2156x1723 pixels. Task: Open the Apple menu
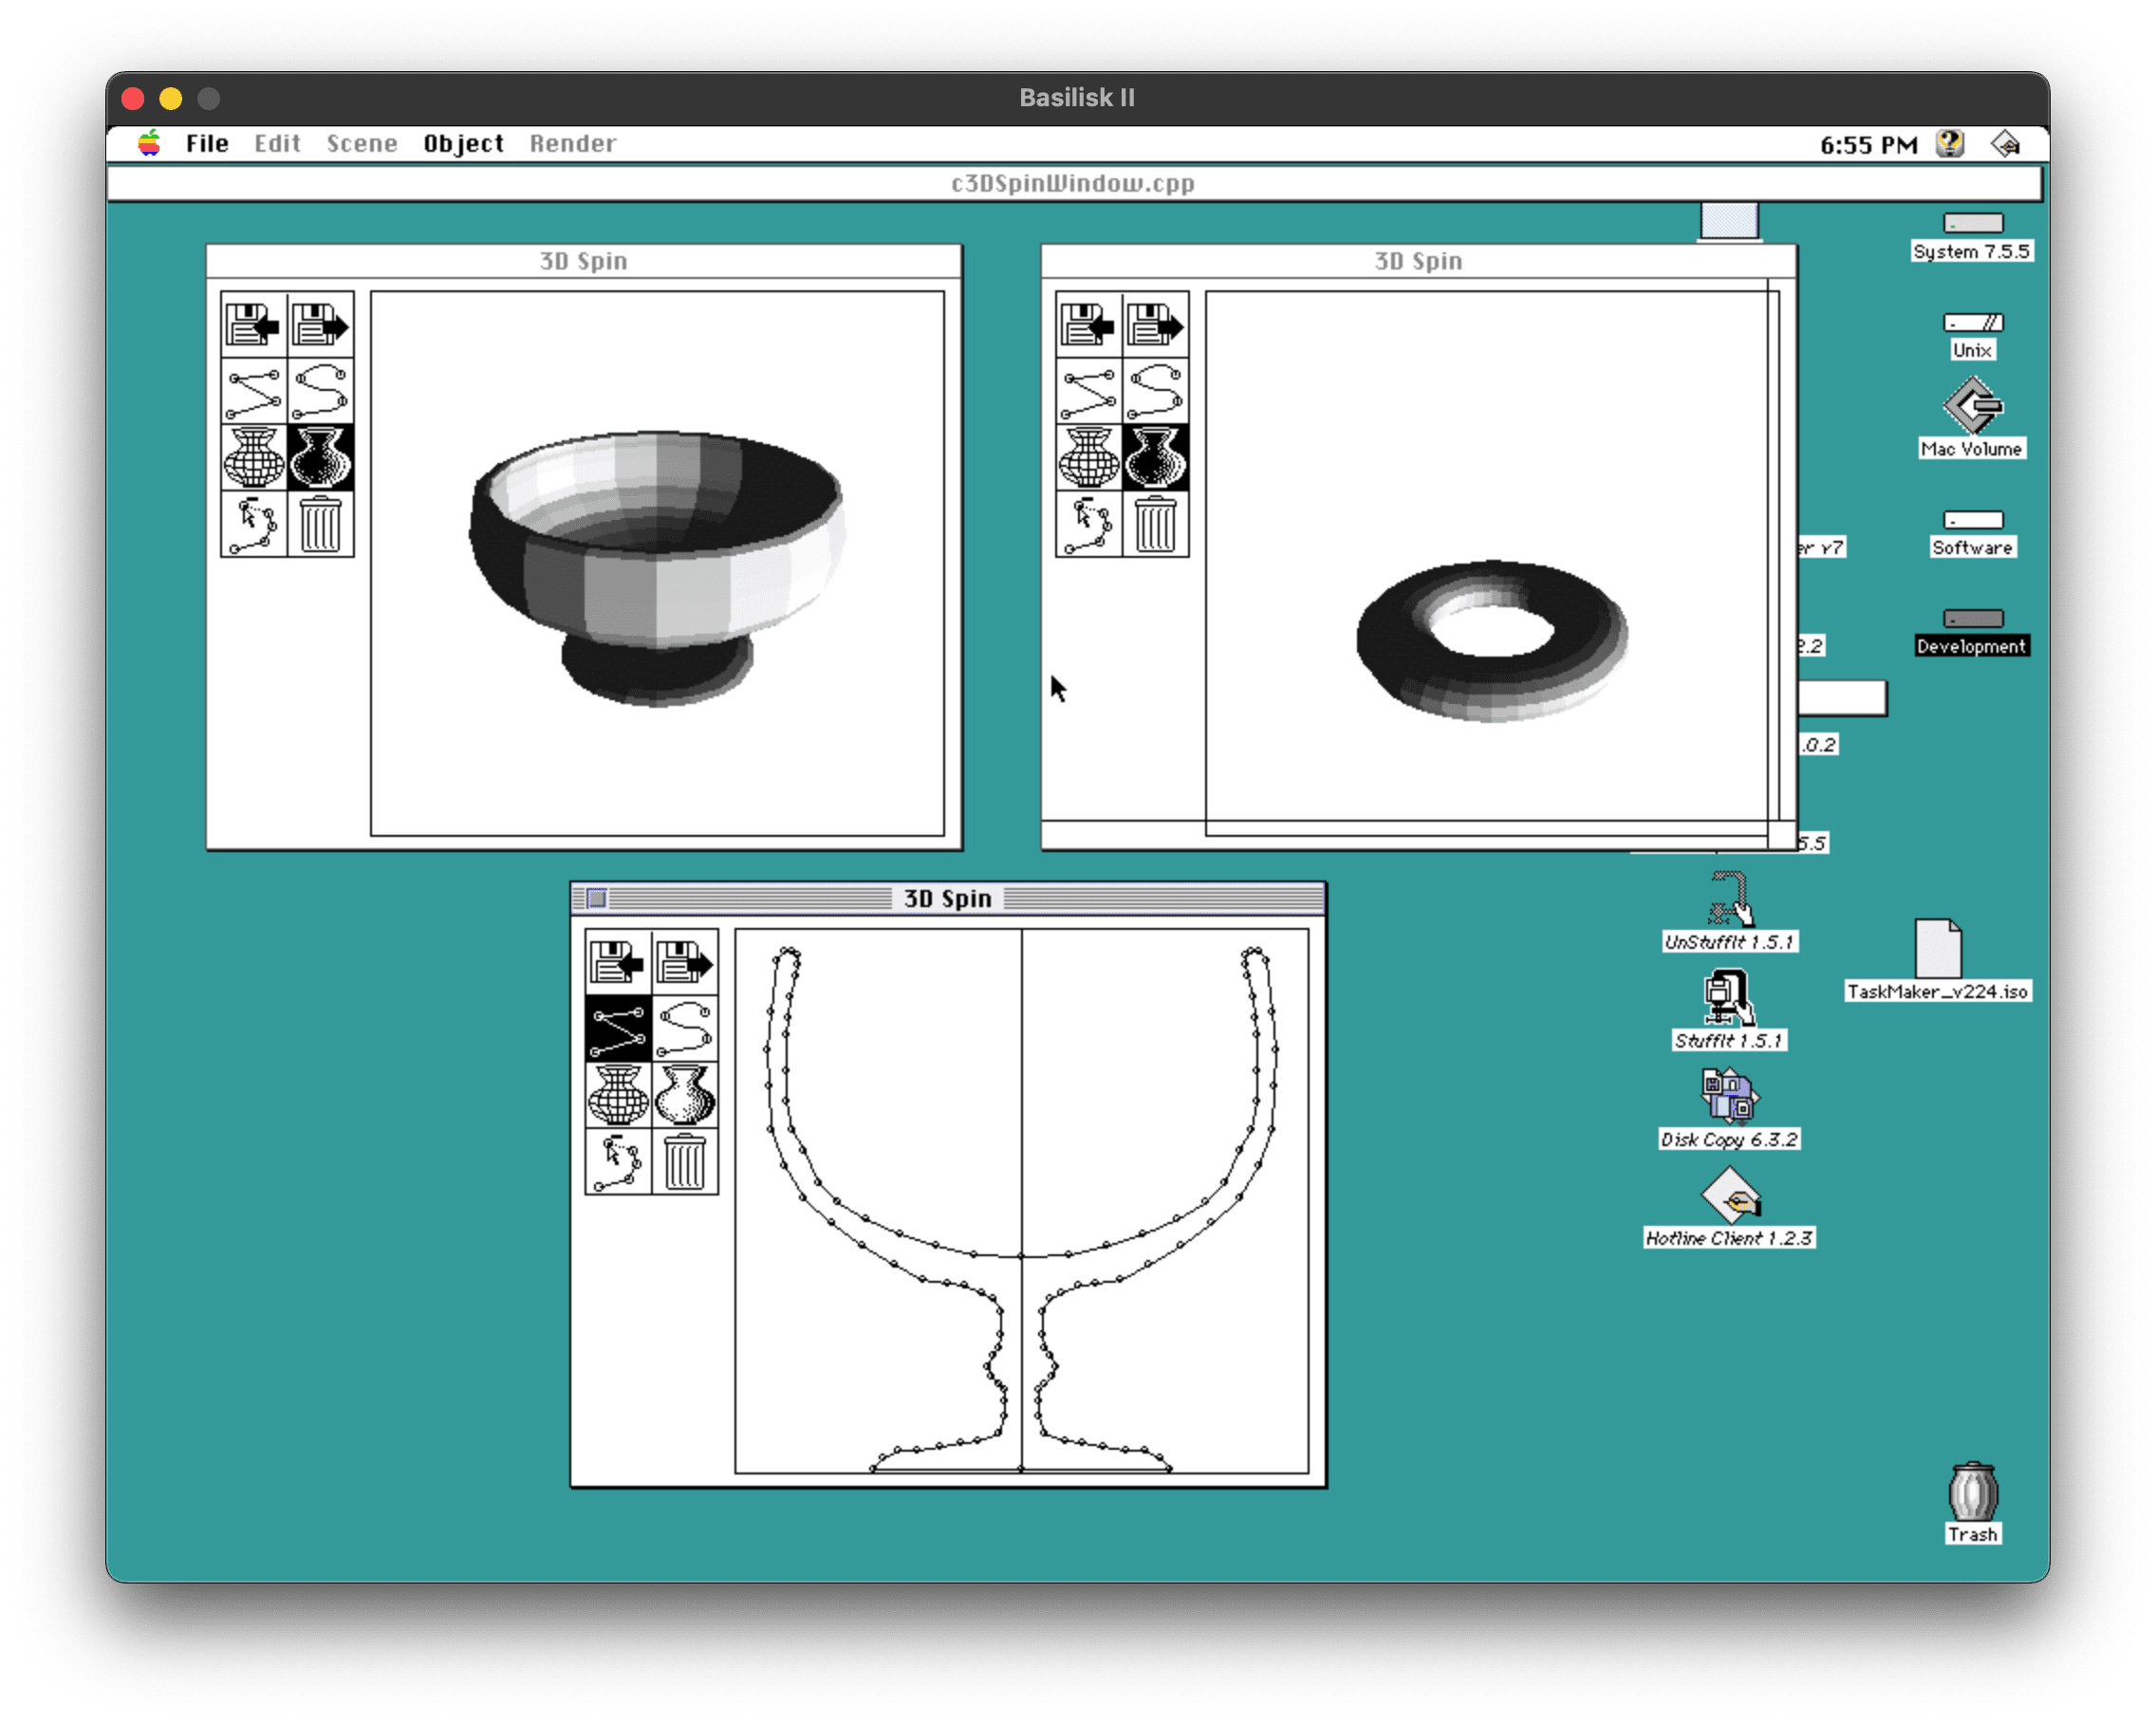[x=149, y=143]
